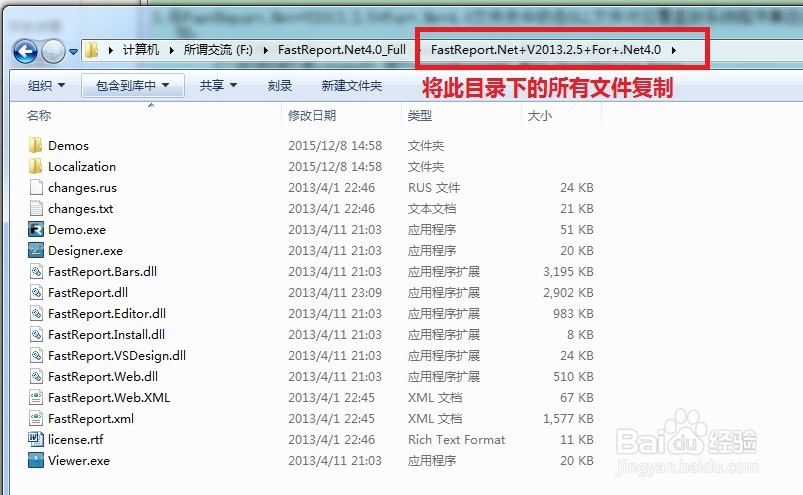The width and height of the screenshot is (803, 495).
Task: Click the changes.rus file name
Action: 82,188
